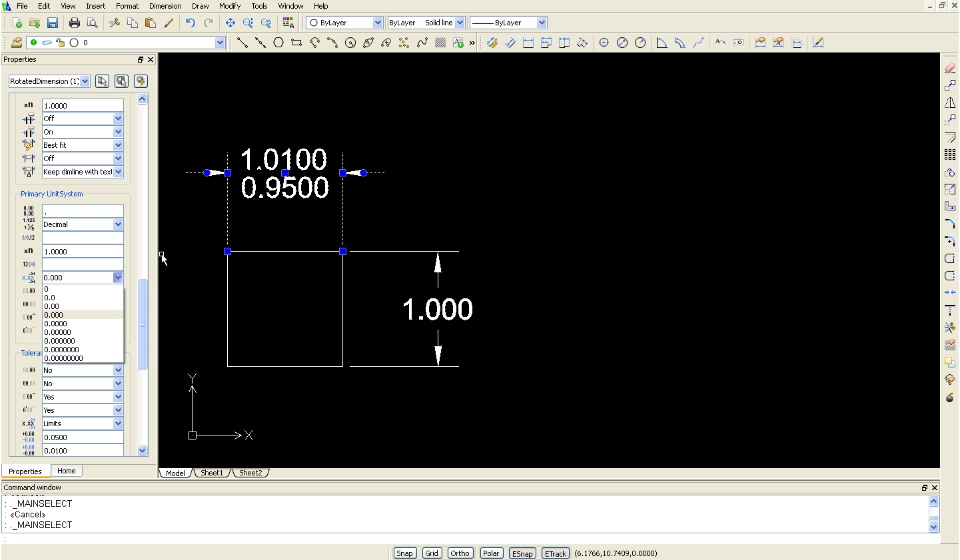Open the Modify menu
Image resolution: width=960 pixels, height=560 pixels.
click(230, 6)
